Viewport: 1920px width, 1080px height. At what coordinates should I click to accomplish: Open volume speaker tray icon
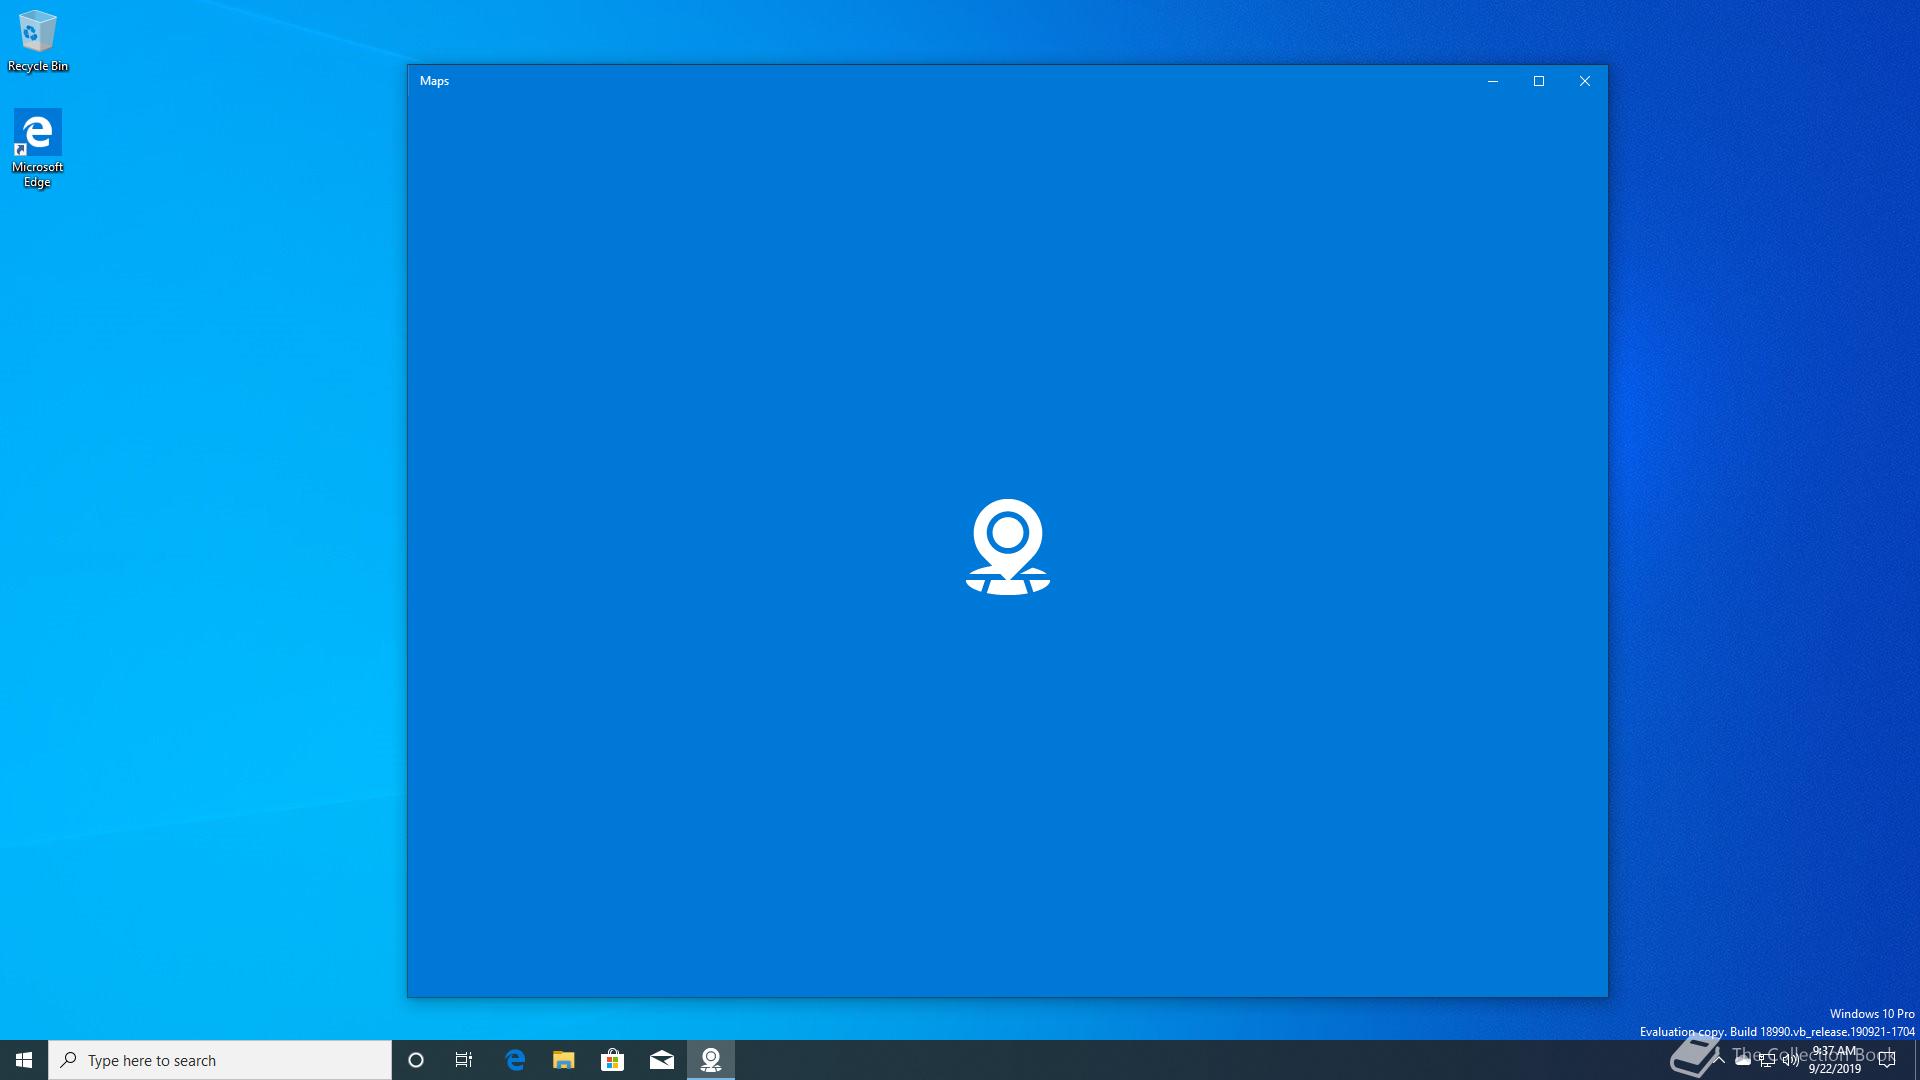pyautogui.click(x=1790, y=1060)
